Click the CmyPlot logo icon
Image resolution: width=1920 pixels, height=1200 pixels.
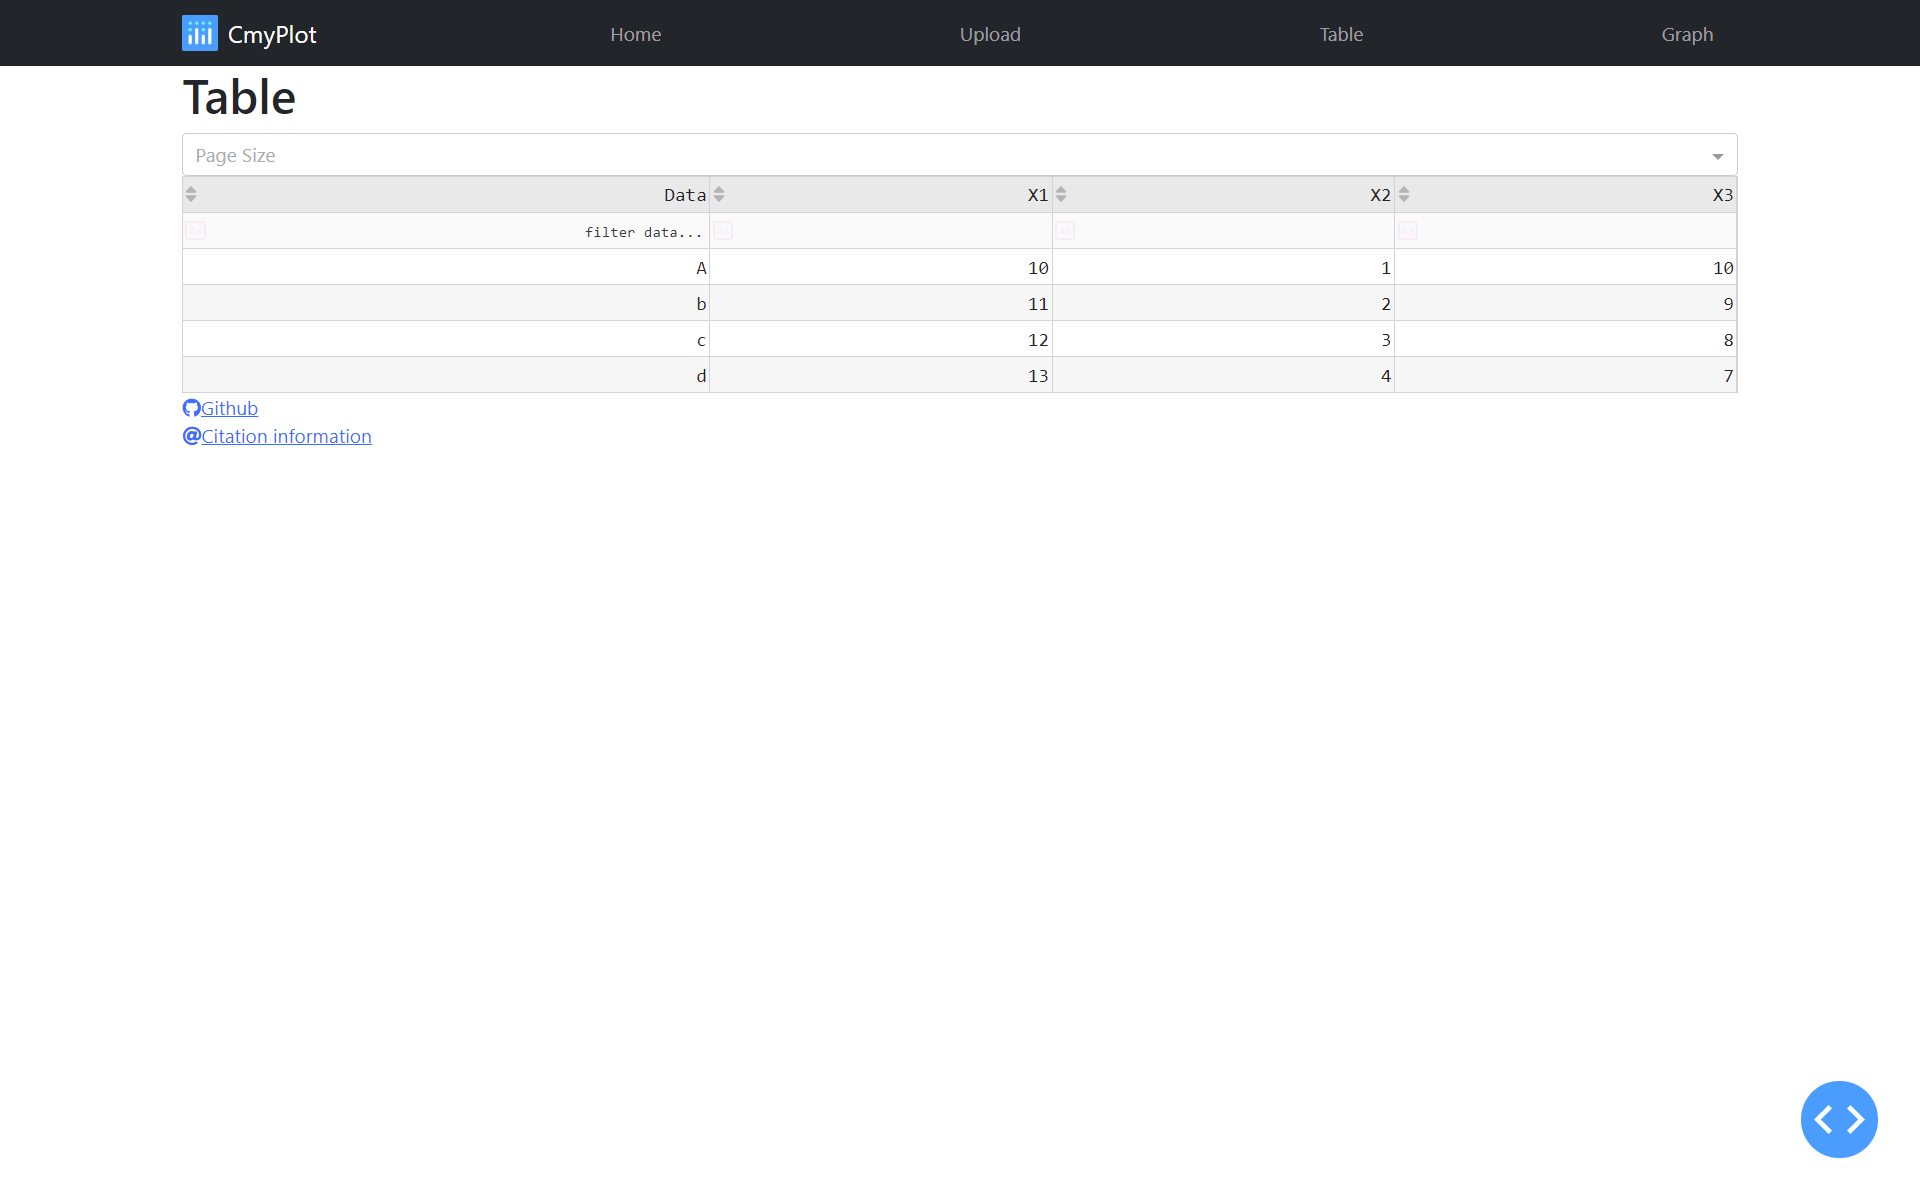coord(199,33)
